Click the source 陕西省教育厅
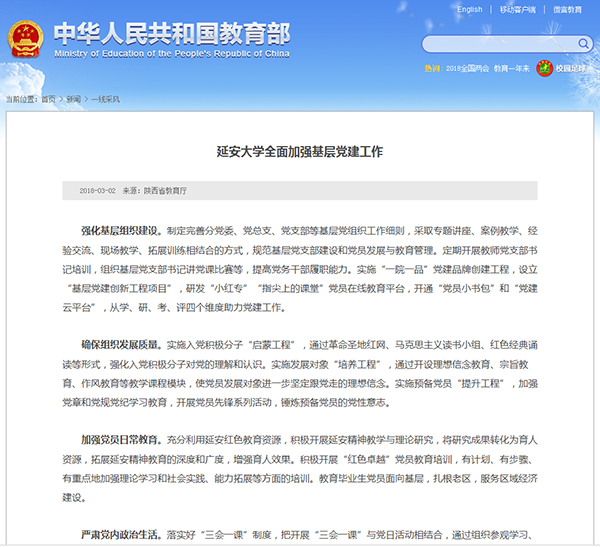Image resolution: width=600 pixels, height=547 pixels. [x=165, y=189]
